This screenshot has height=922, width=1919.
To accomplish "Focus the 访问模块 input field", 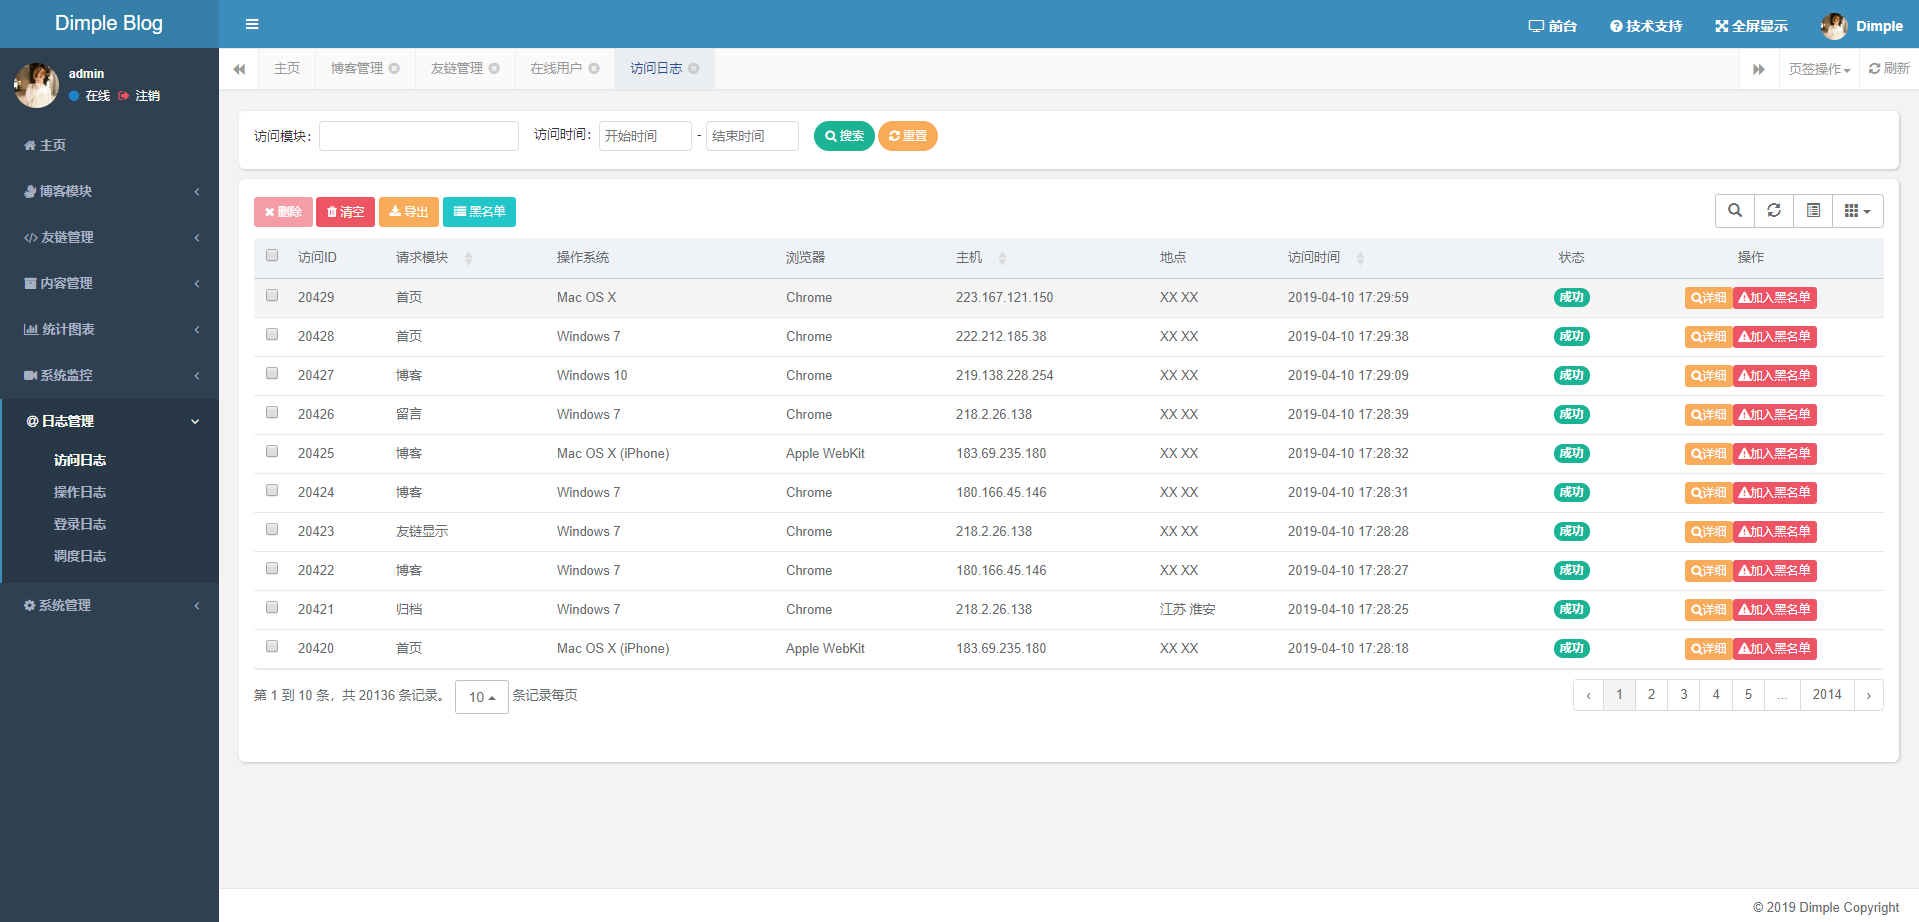I will [419, 136].
